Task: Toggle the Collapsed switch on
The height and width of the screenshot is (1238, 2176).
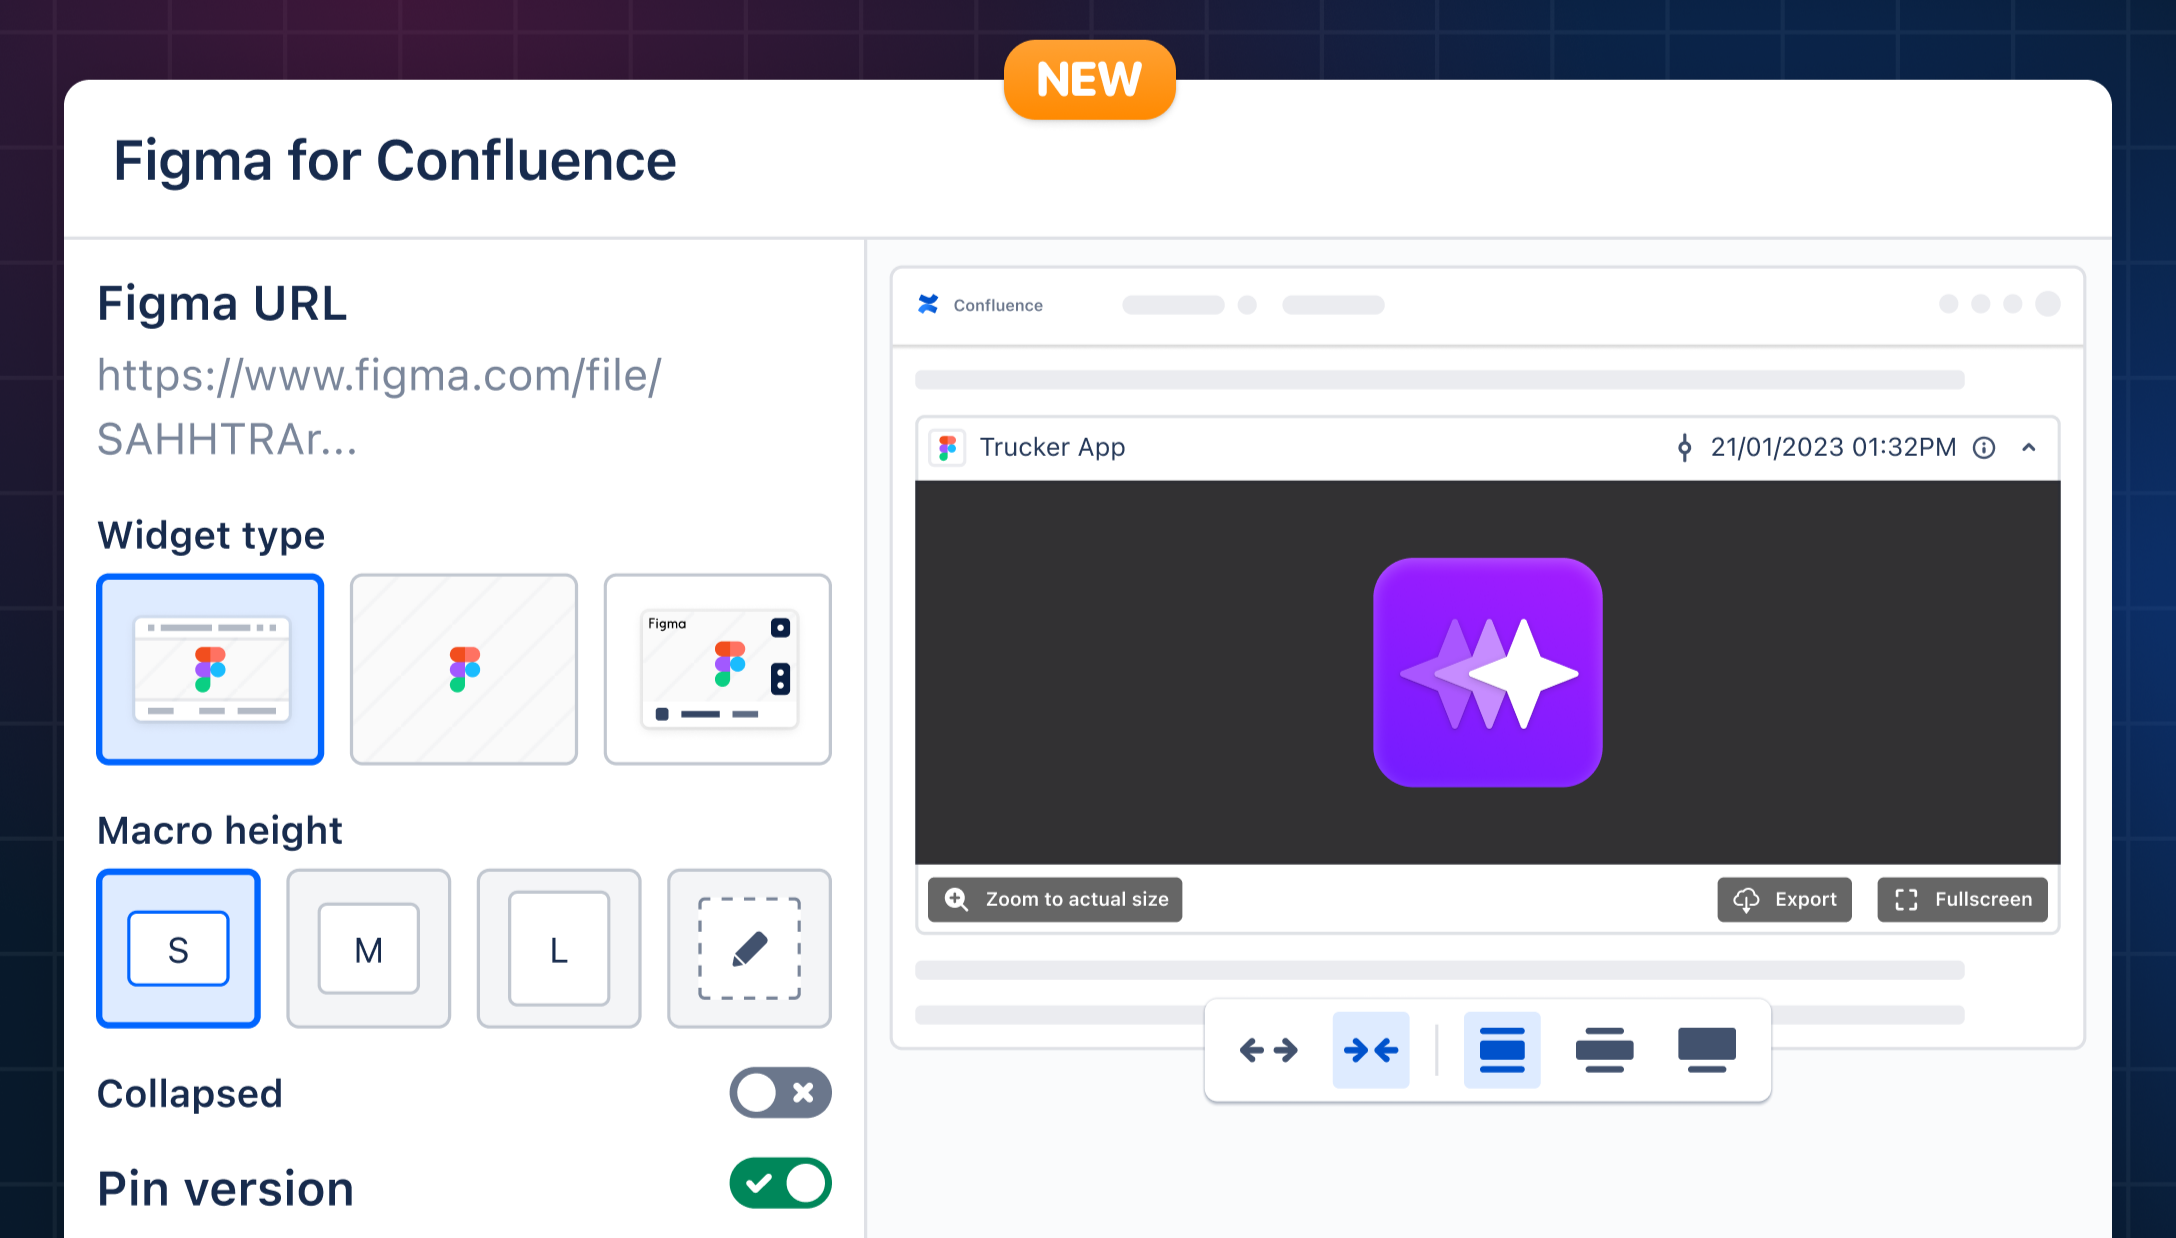Action: [x=780, y=1093]
